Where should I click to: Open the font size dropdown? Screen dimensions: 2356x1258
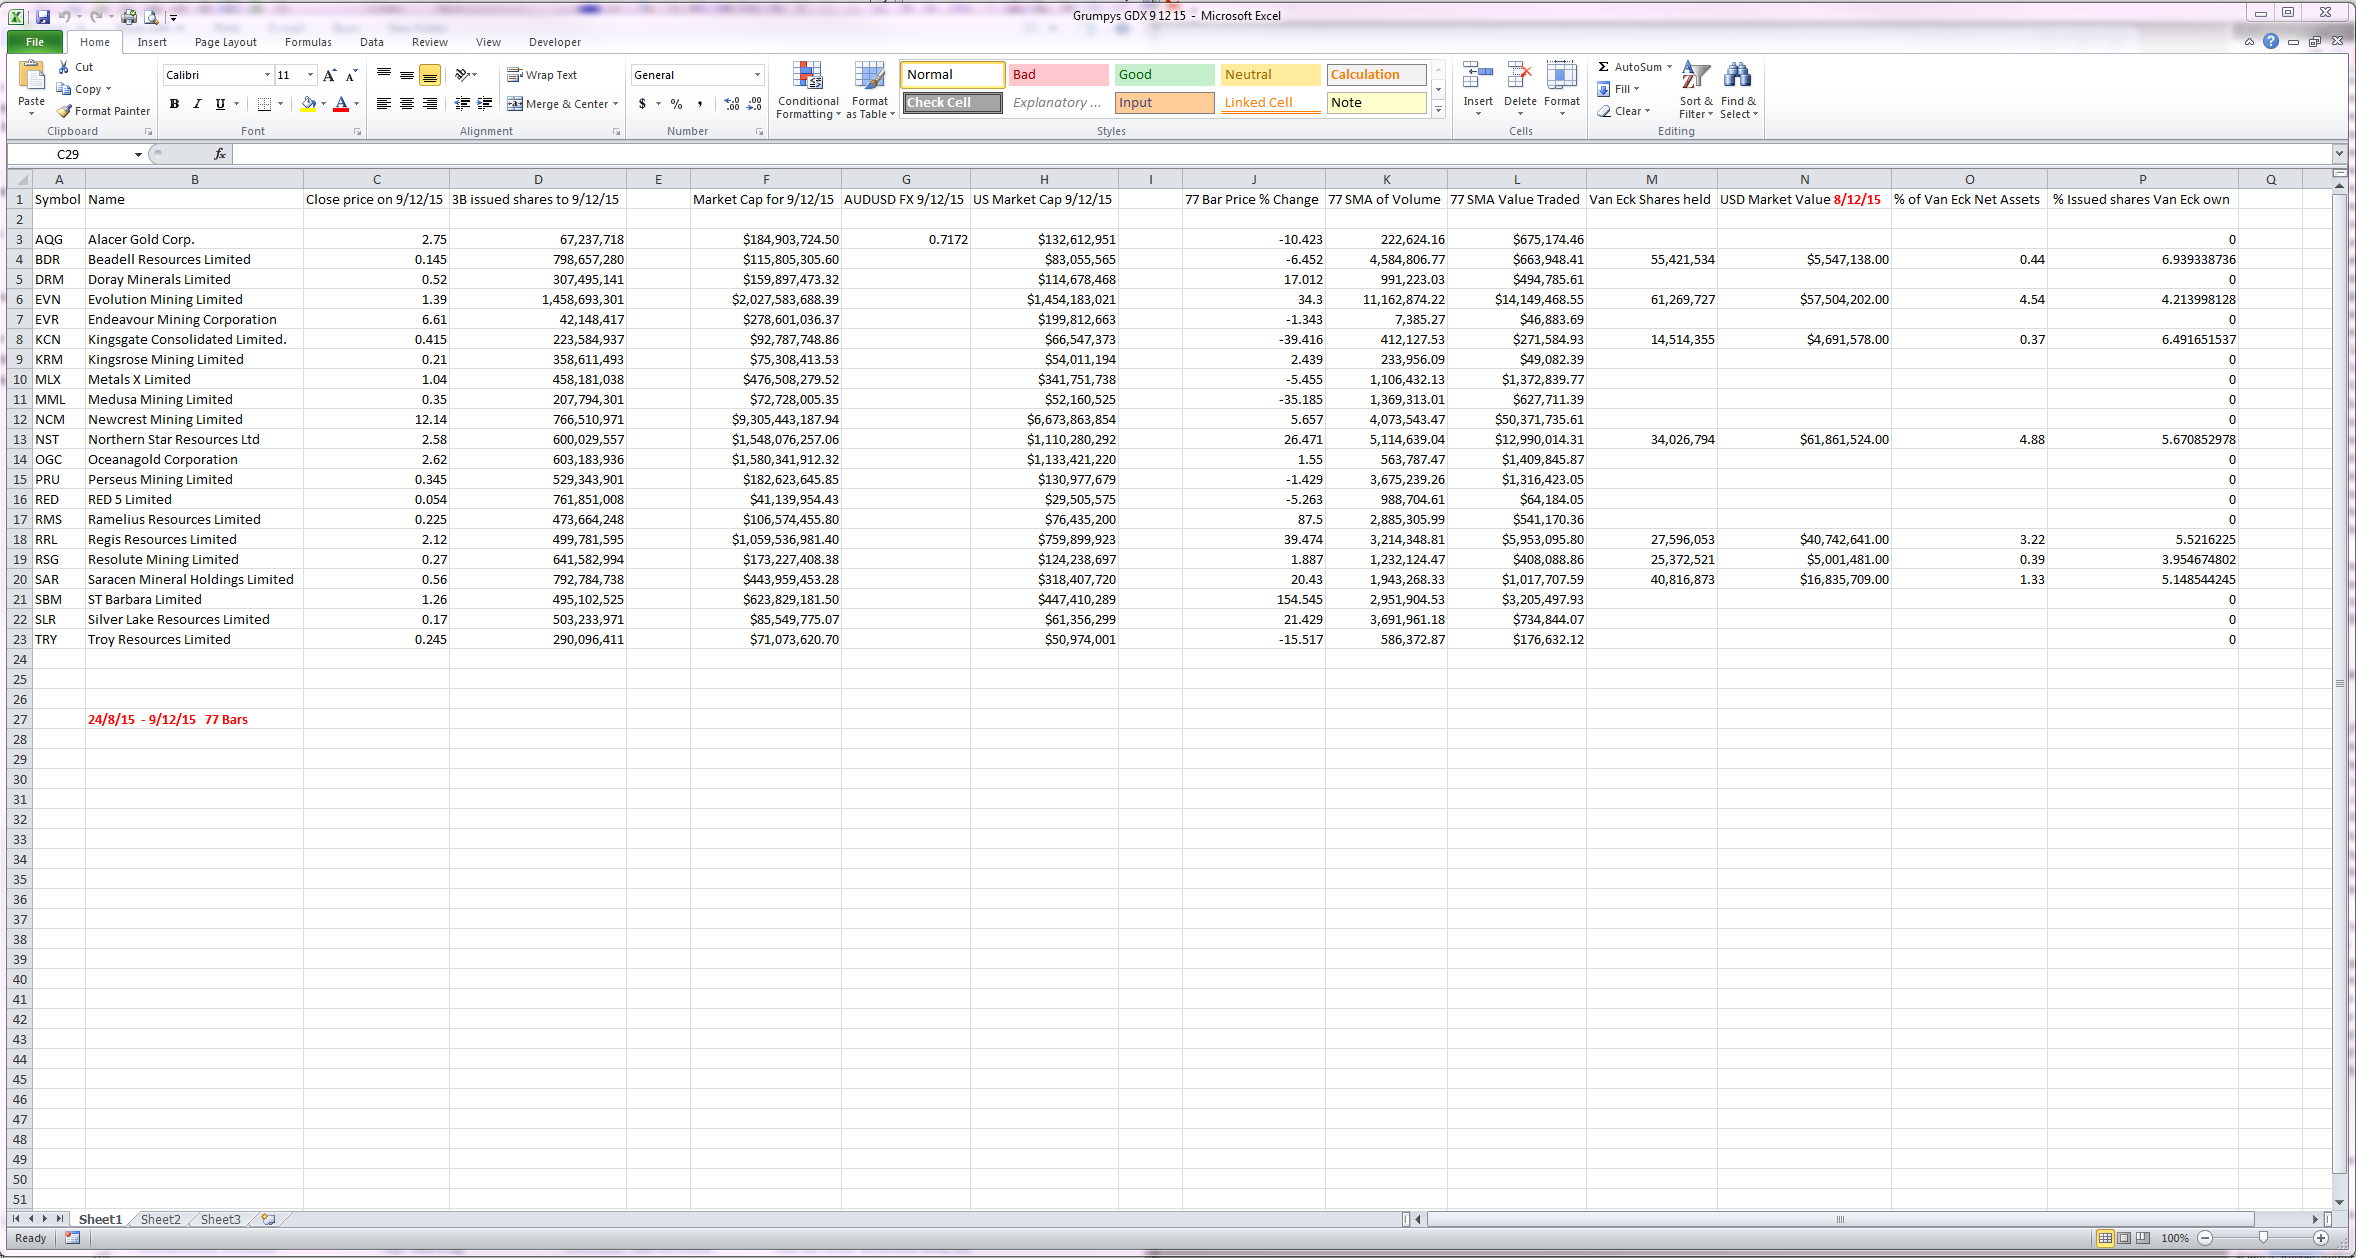pos(310,75)
